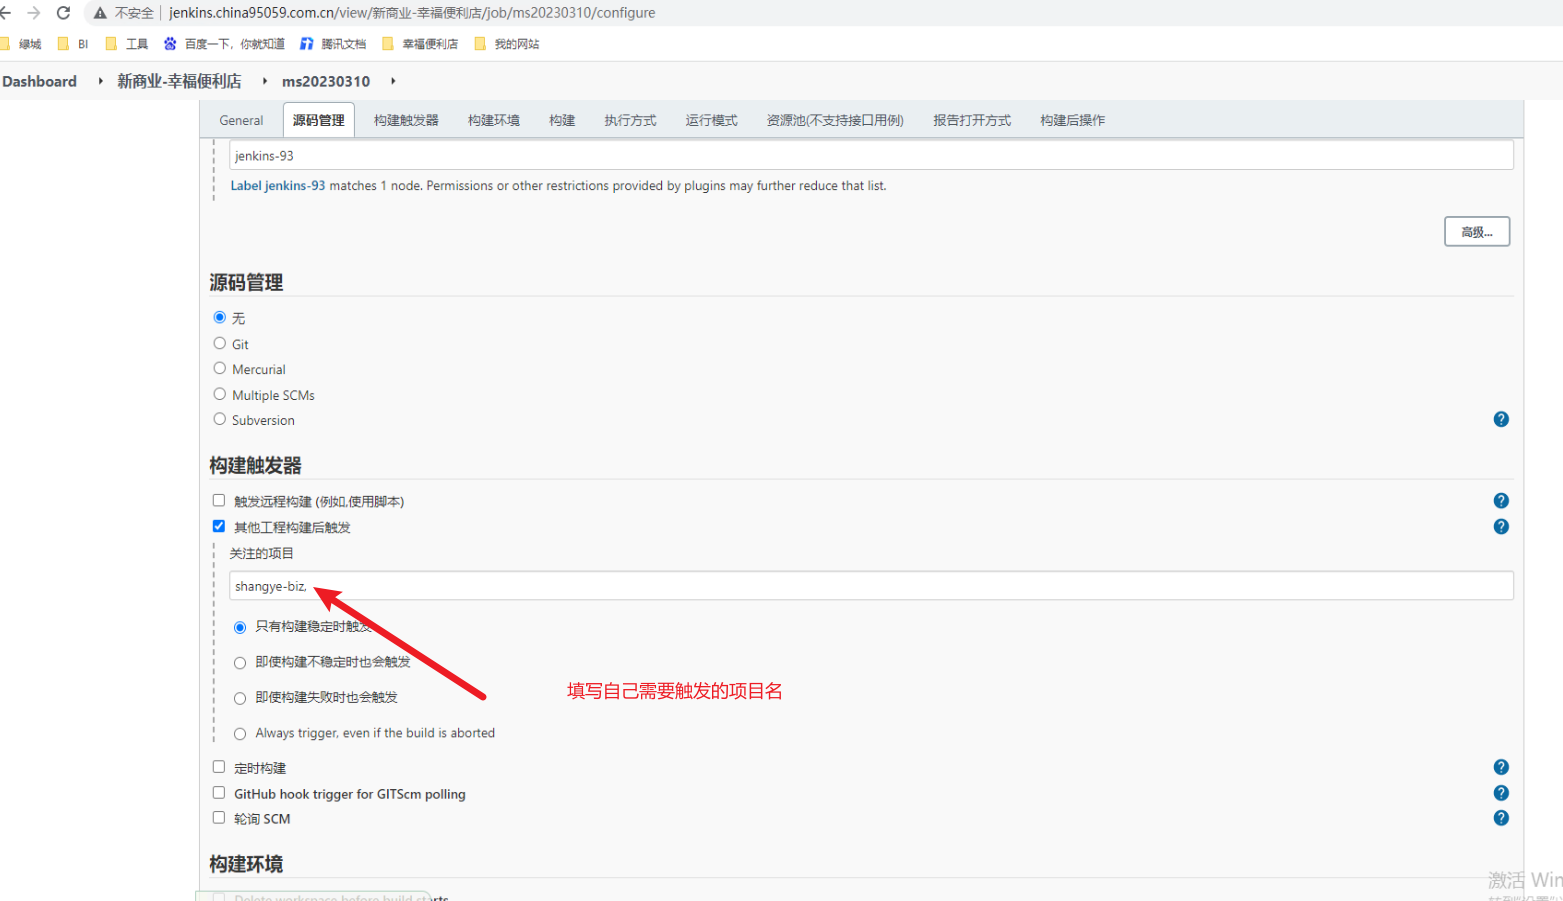
Task: Open Dashboard breadcrumb link
Action: [40, 81]
